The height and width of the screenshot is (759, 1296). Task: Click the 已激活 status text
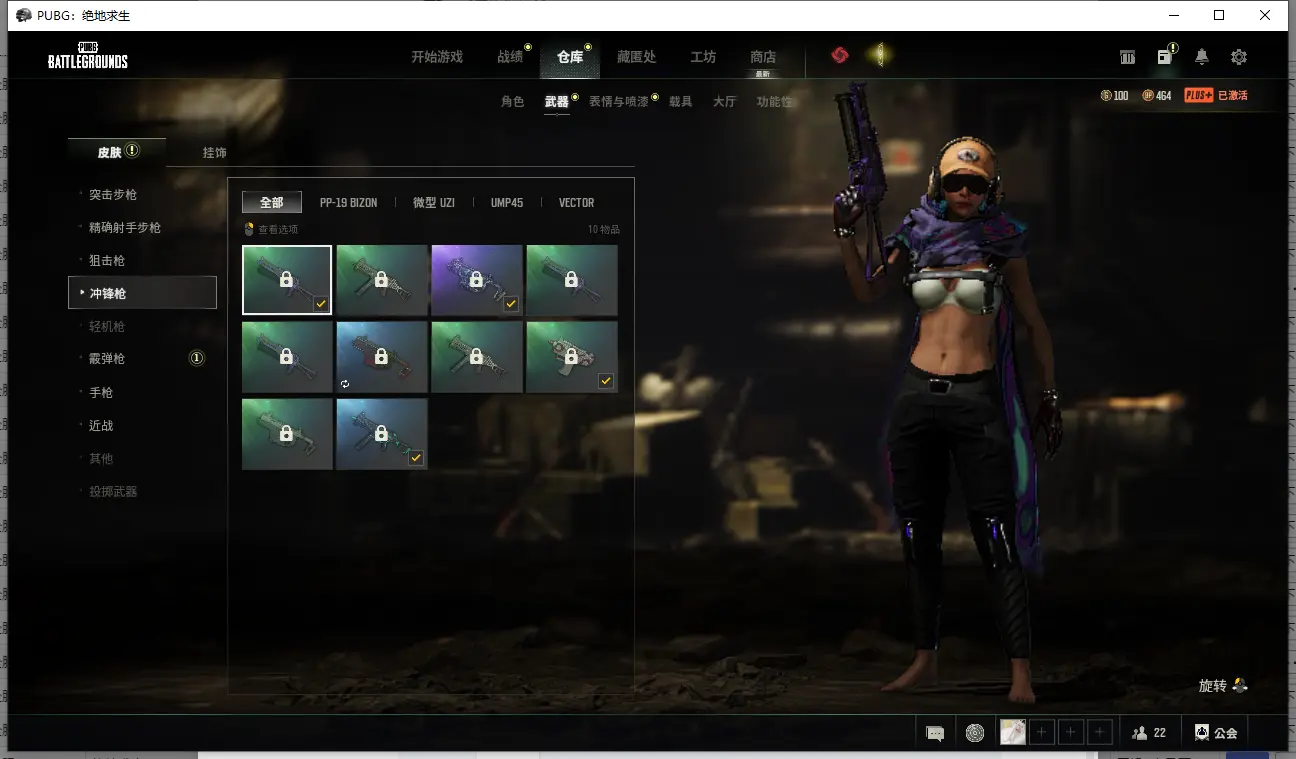pyautogui.click(x=1233, y=96)
